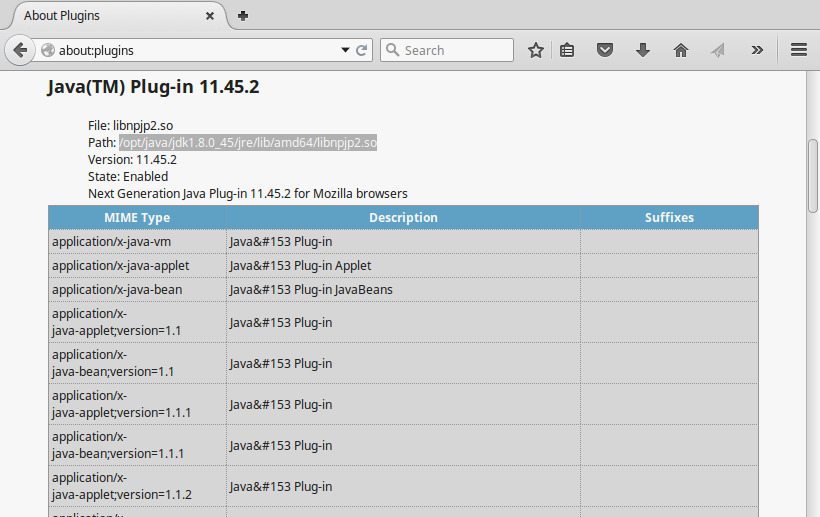Click the Suffixes column header
The height and width of the screenshot is (517, 820).
tap(669, 217)
